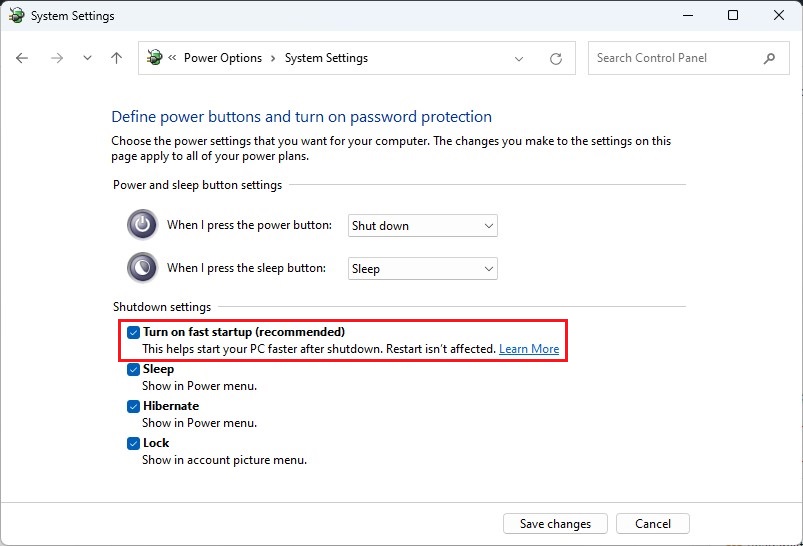Viewport: 803px width, 546px height.
Task: Focus the Search Control Panel field
Action: (x=689, y=58)
